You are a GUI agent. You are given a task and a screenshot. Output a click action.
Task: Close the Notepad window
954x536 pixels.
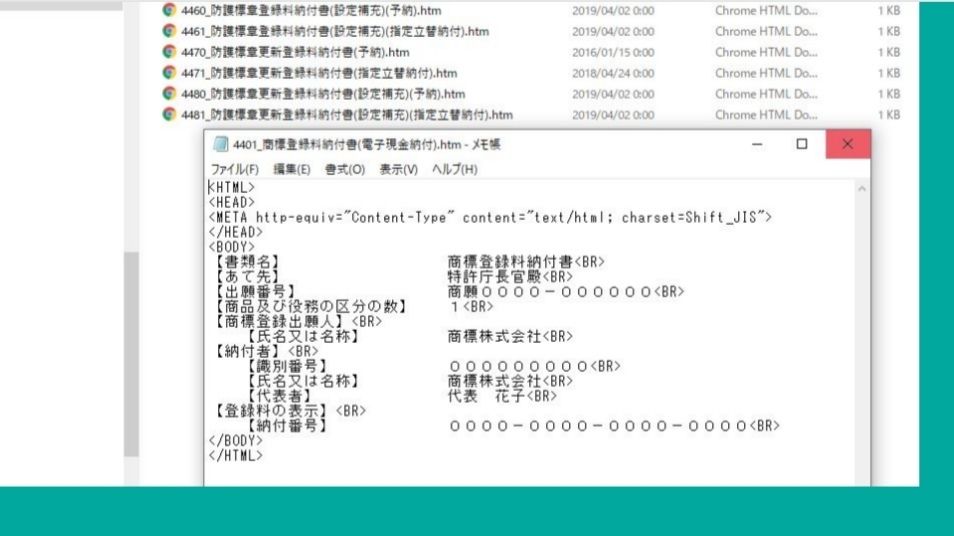pos(848,145)
